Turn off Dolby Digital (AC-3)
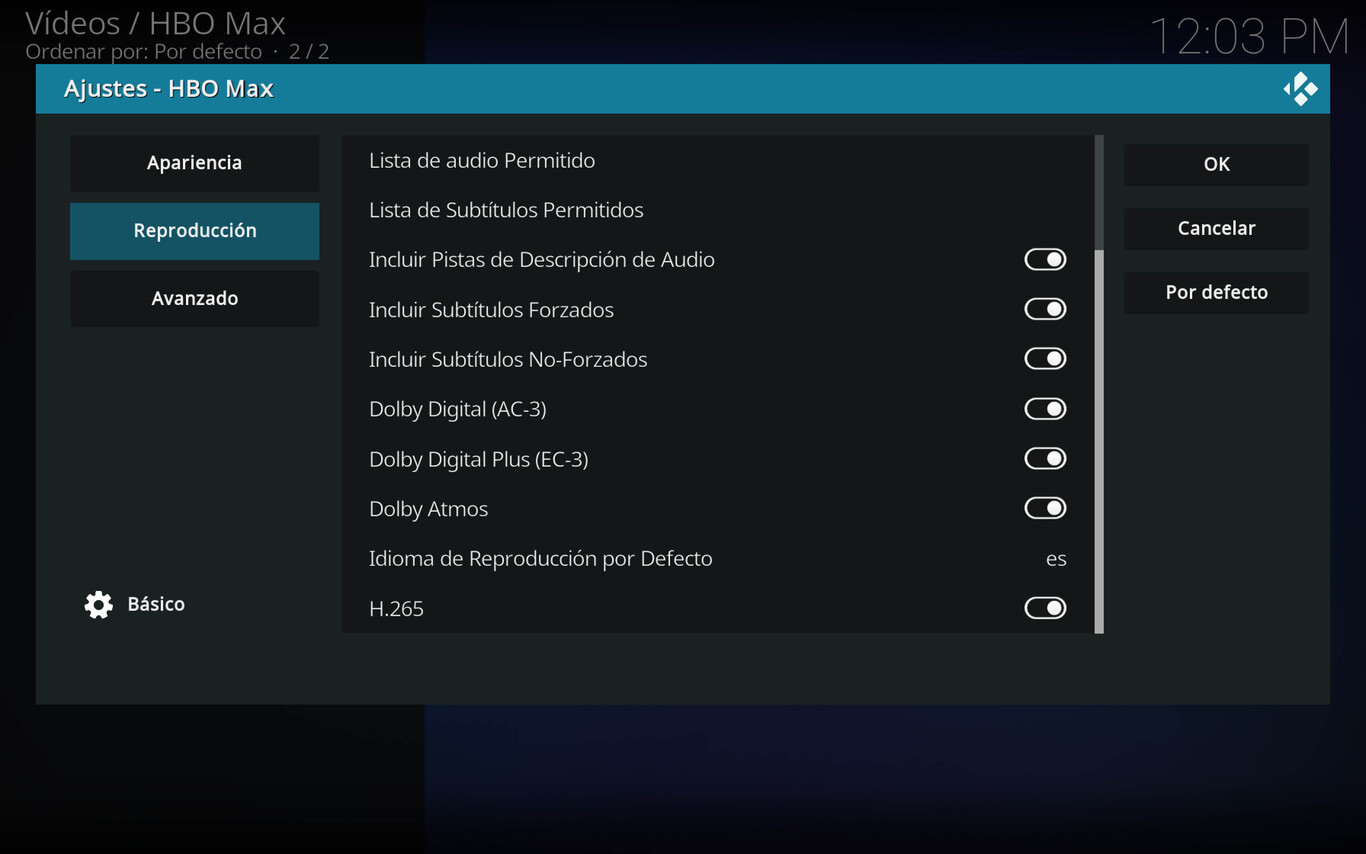This screenshot has width=1366, height=854. point(1045,408)
